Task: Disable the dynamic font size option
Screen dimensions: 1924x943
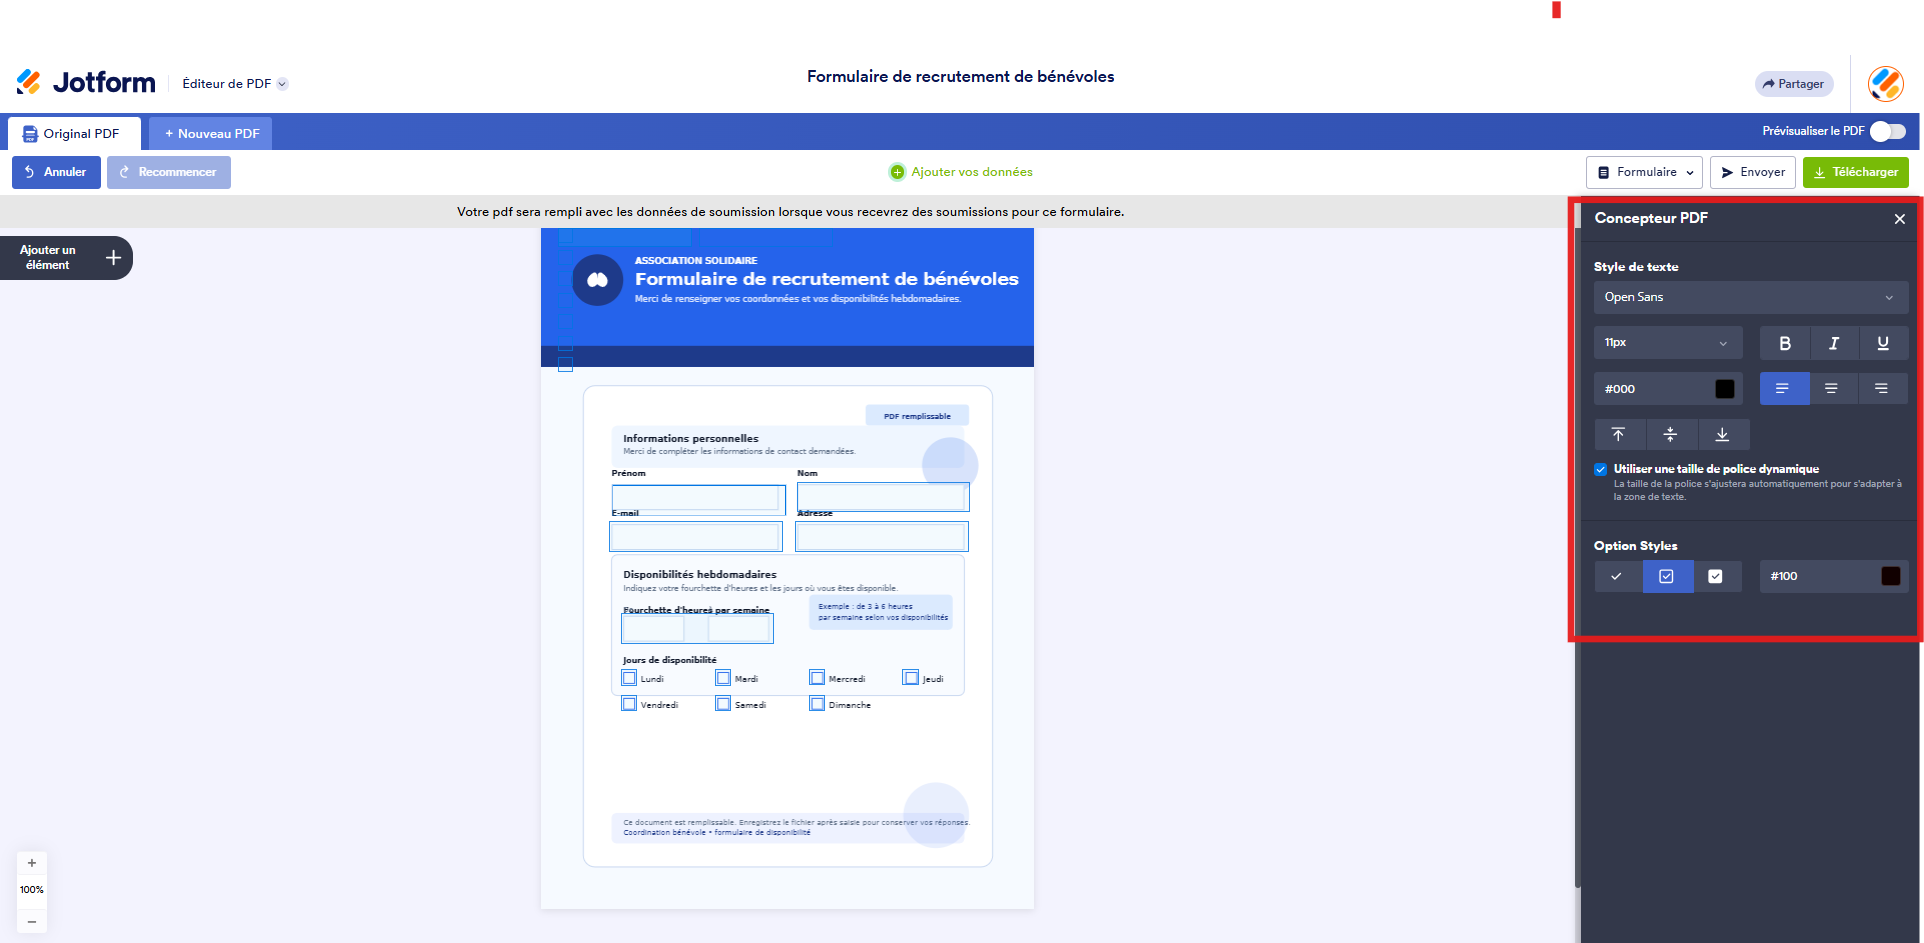Action: 1600,468
